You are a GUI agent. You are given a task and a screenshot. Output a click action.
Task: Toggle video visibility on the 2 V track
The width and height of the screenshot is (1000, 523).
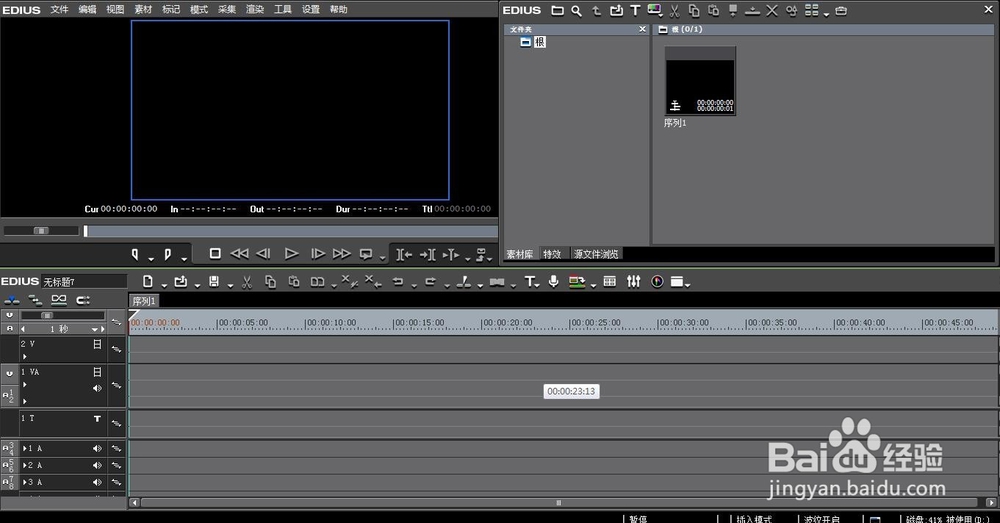tap(97, 344)
